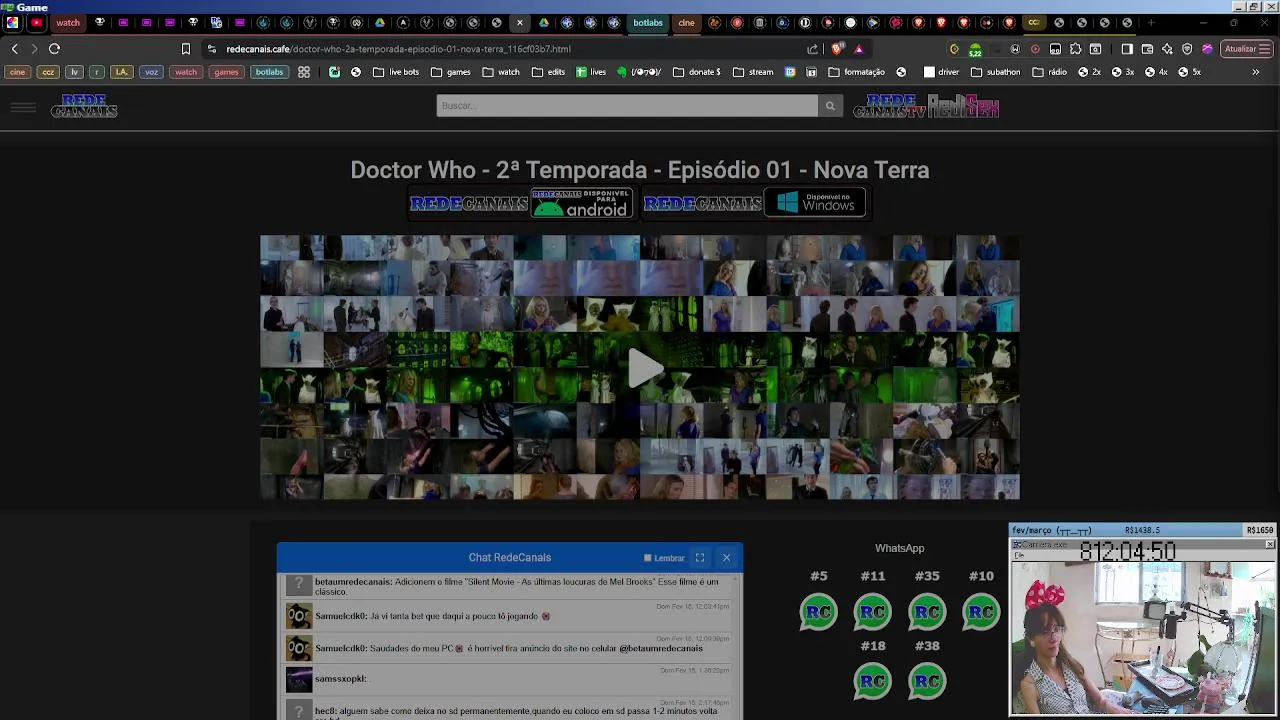The width and height of the screenshot is (1280, 720).
Task: Open the 'games' pill bookmark
Action: 226,72
